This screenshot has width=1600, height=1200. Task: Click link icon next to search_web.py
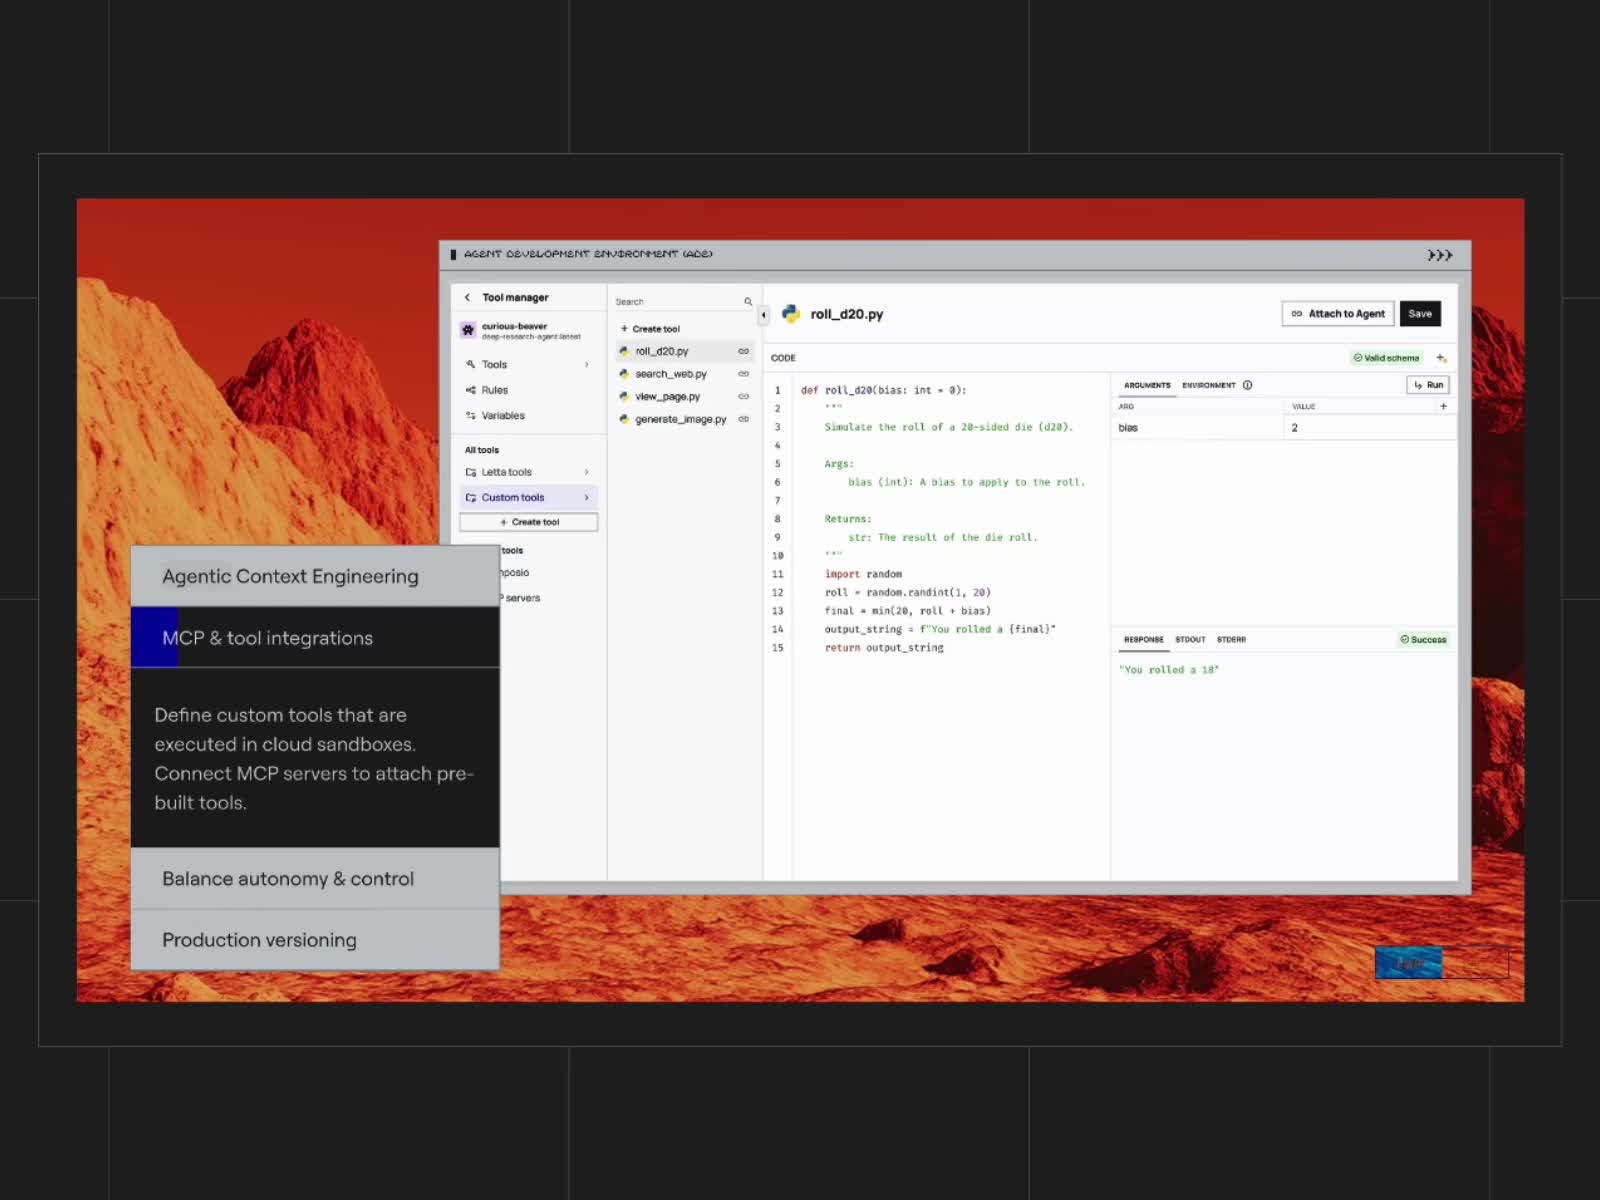click(743, 374)
